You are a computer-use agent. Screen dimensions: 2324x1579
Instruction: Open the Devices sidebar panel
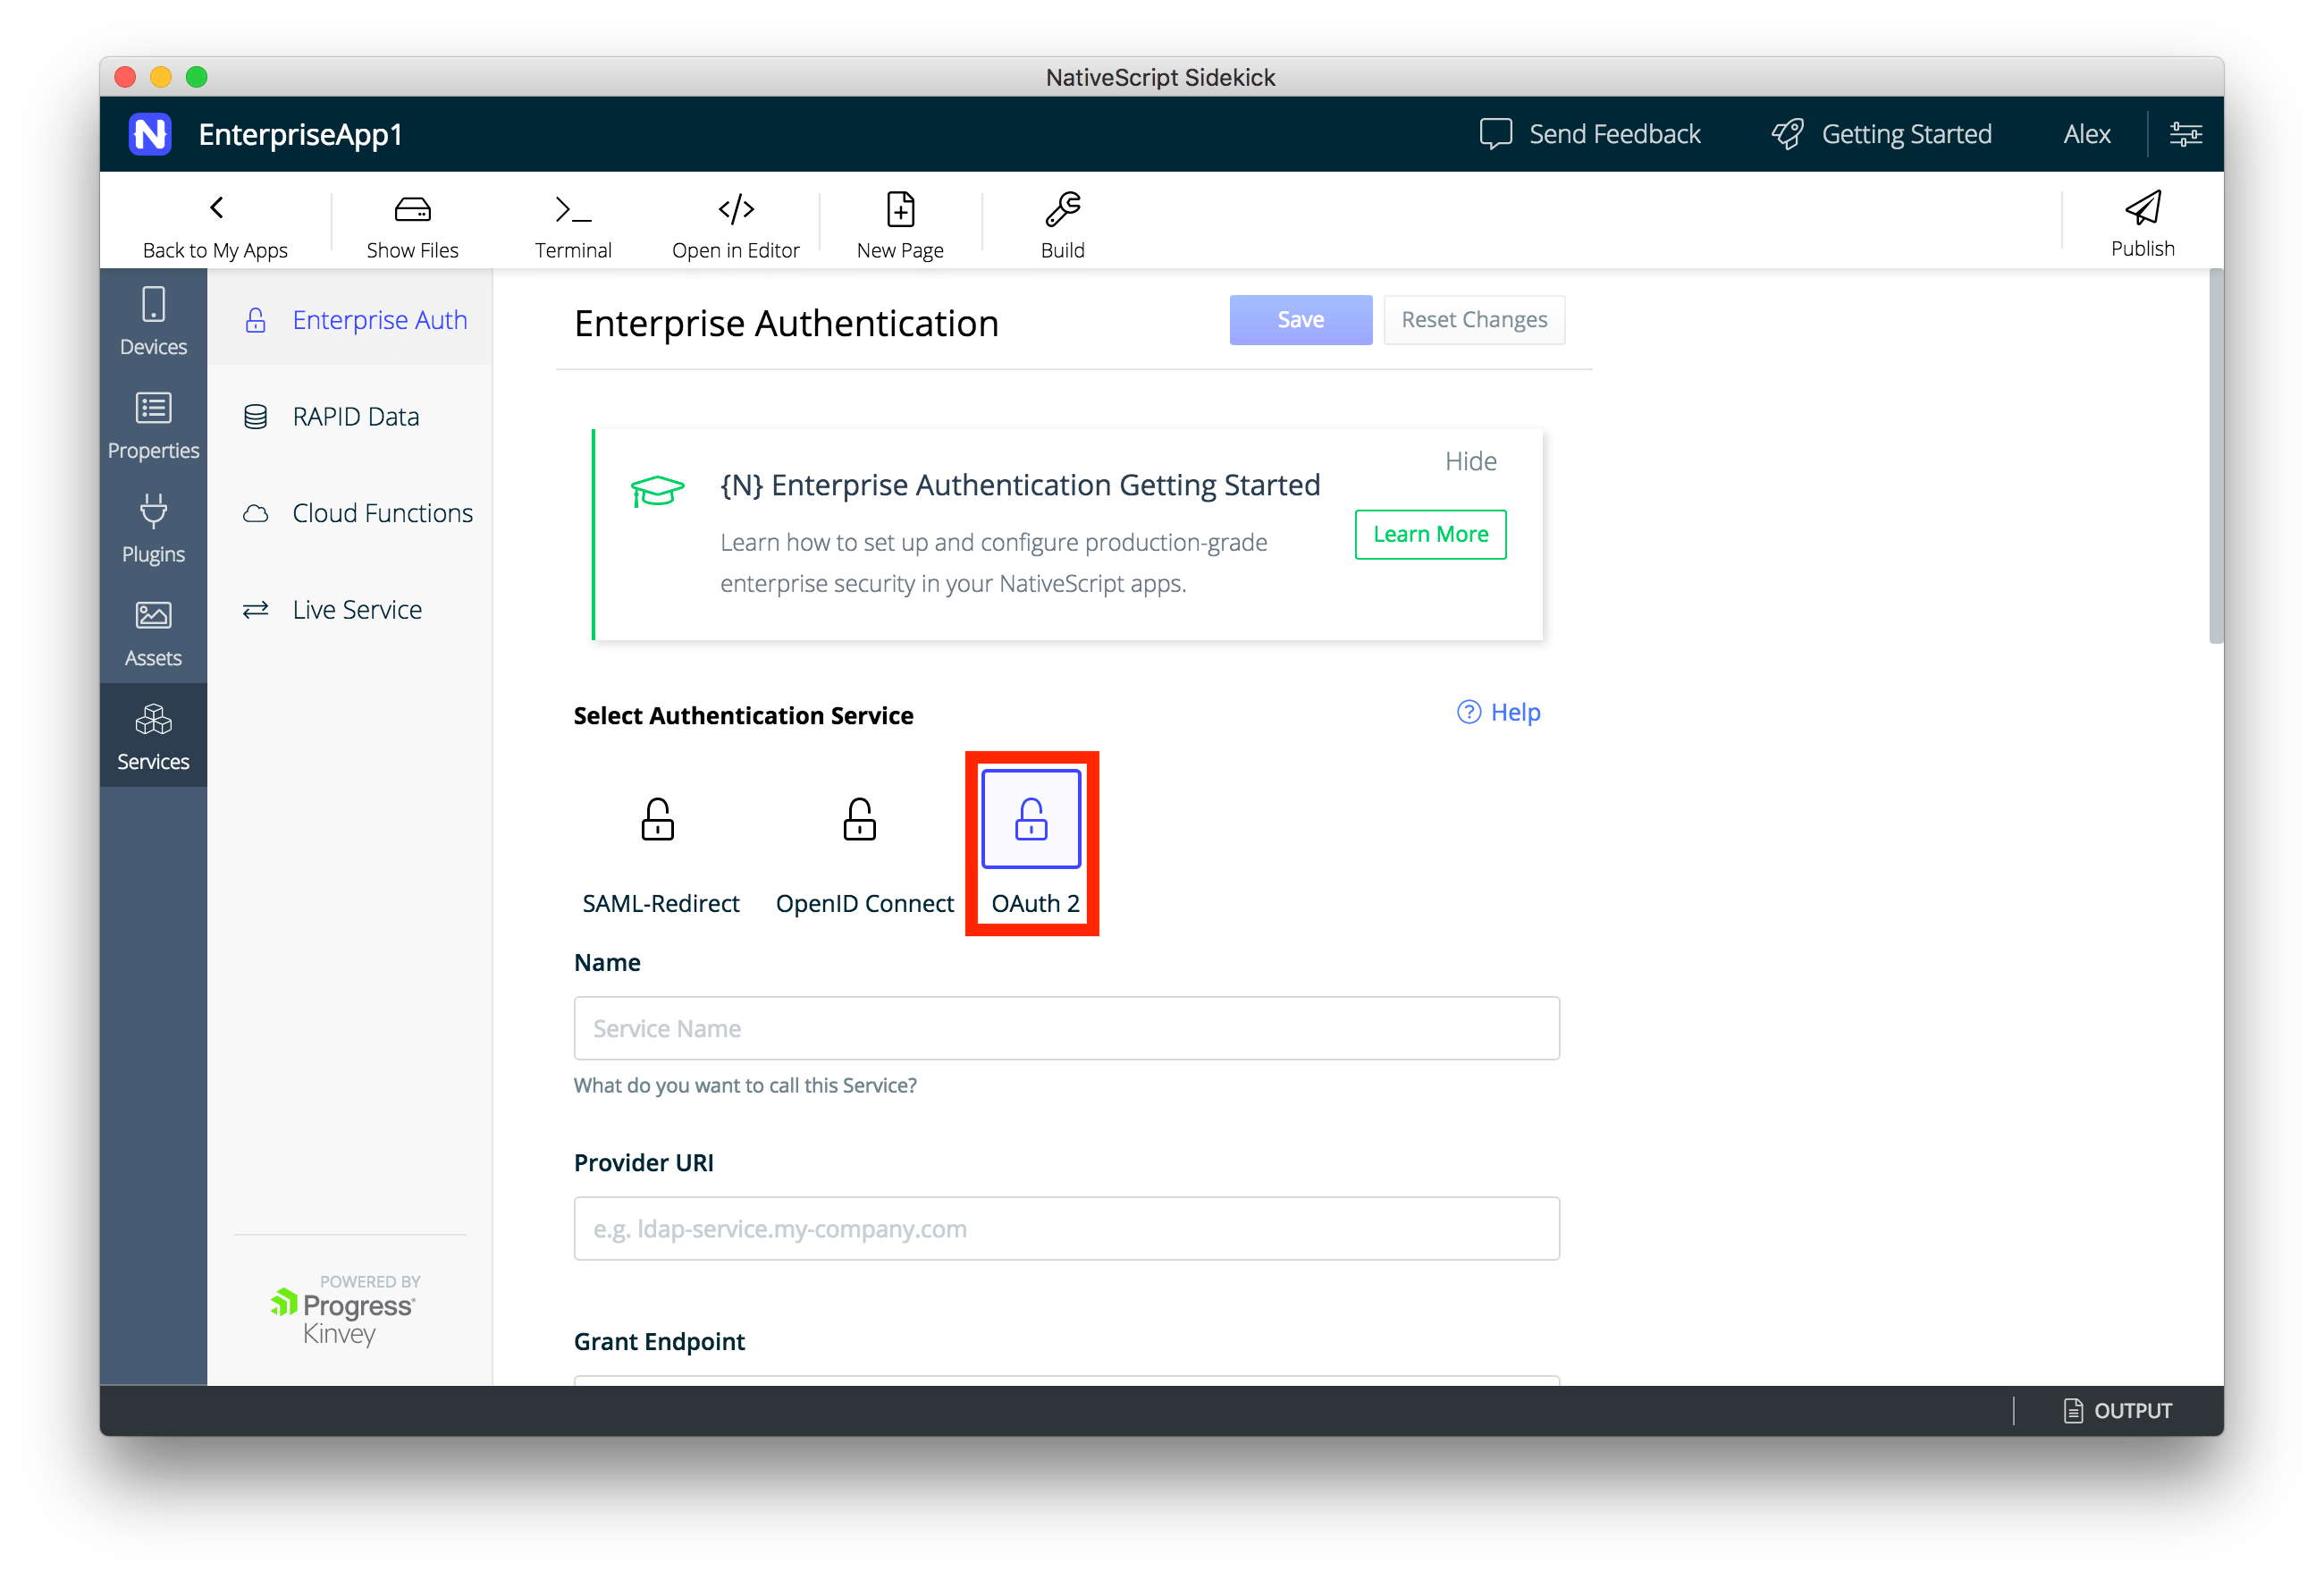point(153,320)
